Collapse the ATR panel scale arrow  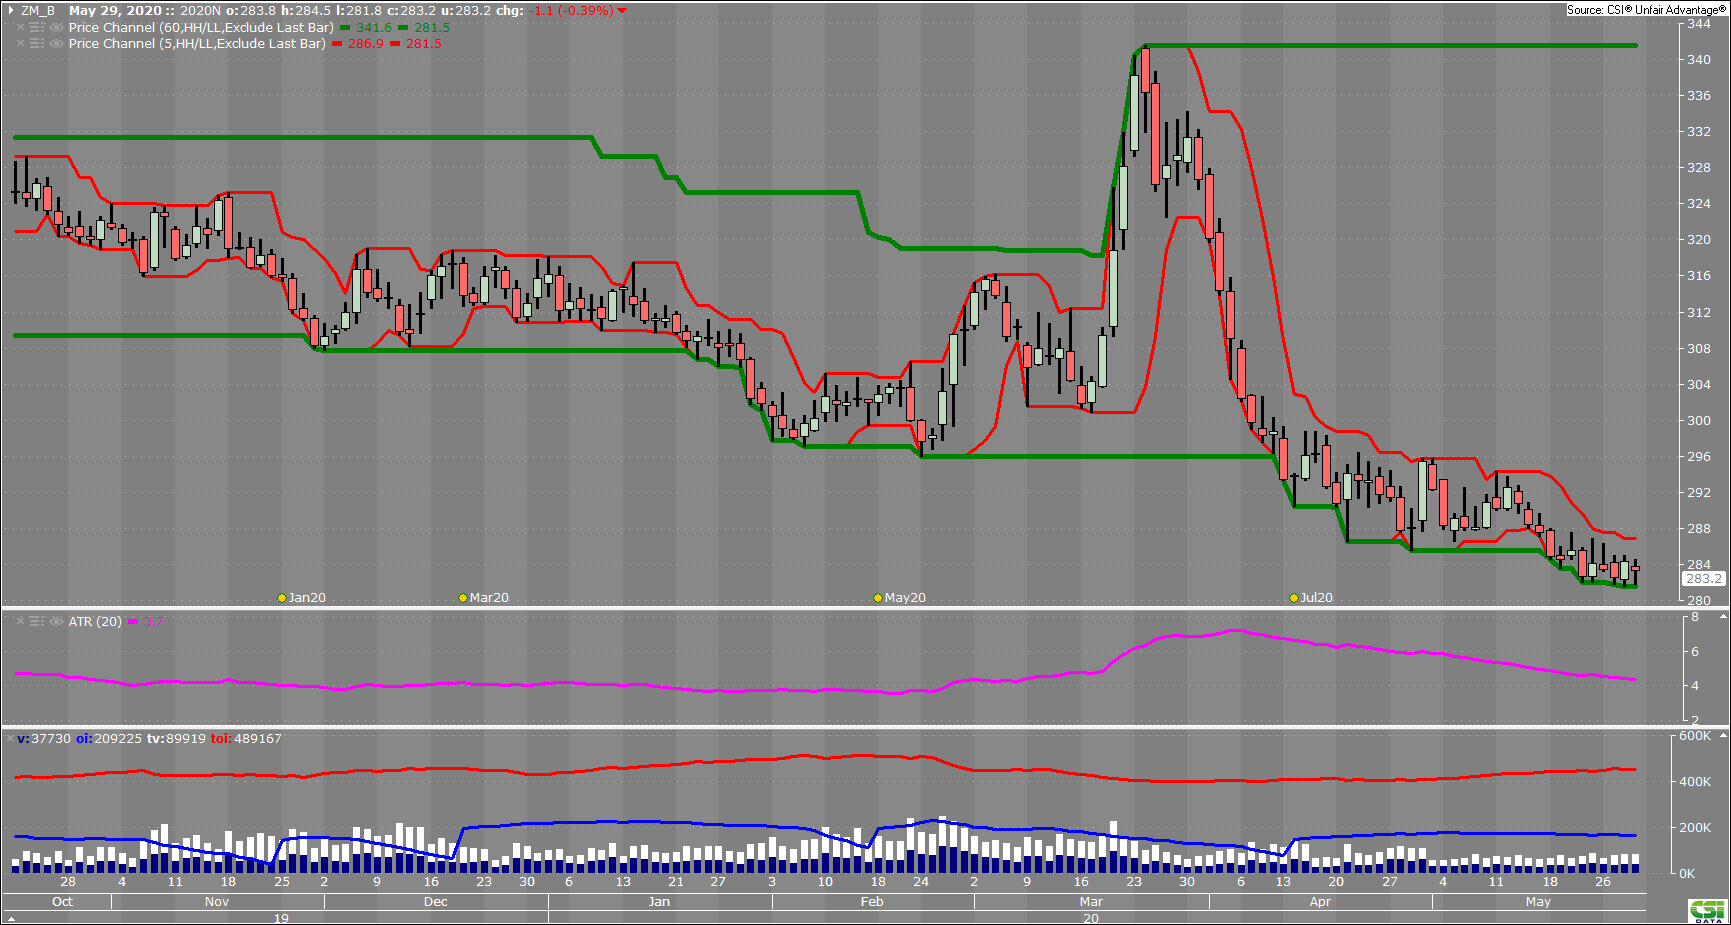1722,617
